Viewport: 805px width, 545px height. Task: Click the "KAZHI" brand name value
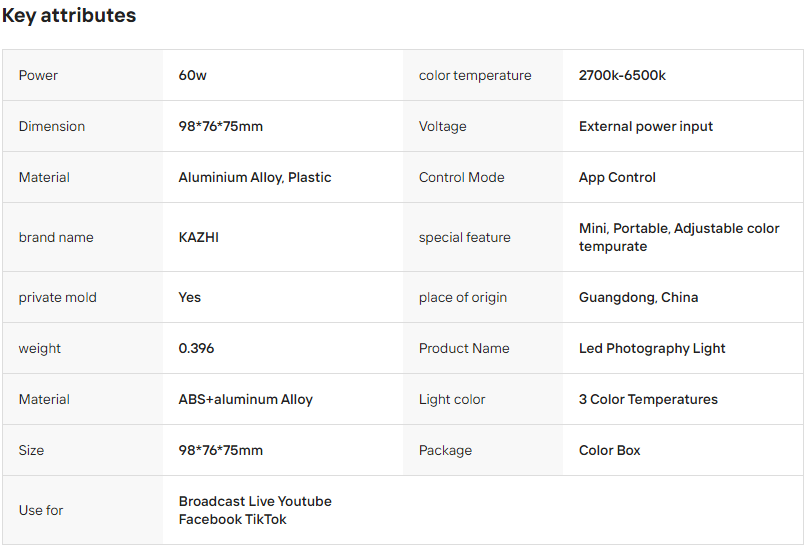coord(199,237)
